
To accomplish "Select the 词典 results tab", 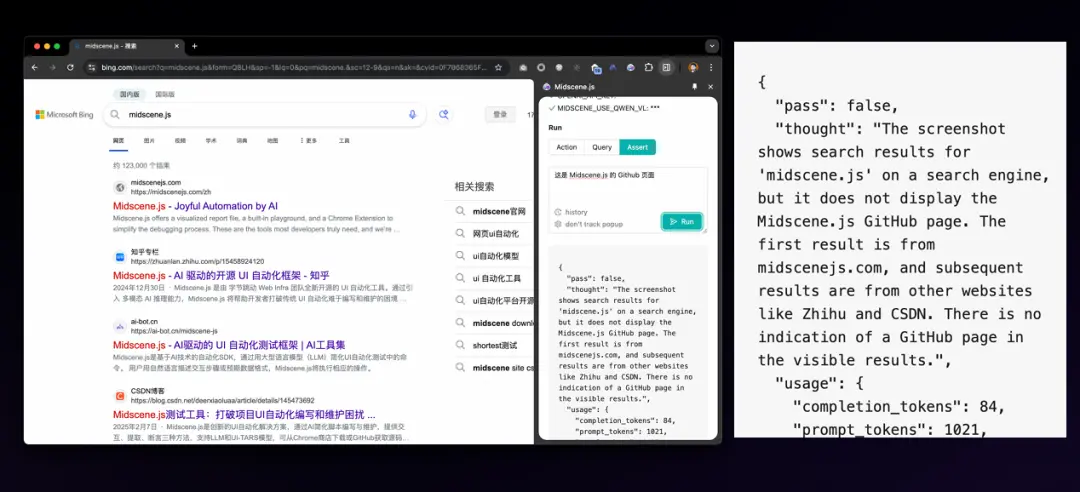I will (x=242, y=141).
